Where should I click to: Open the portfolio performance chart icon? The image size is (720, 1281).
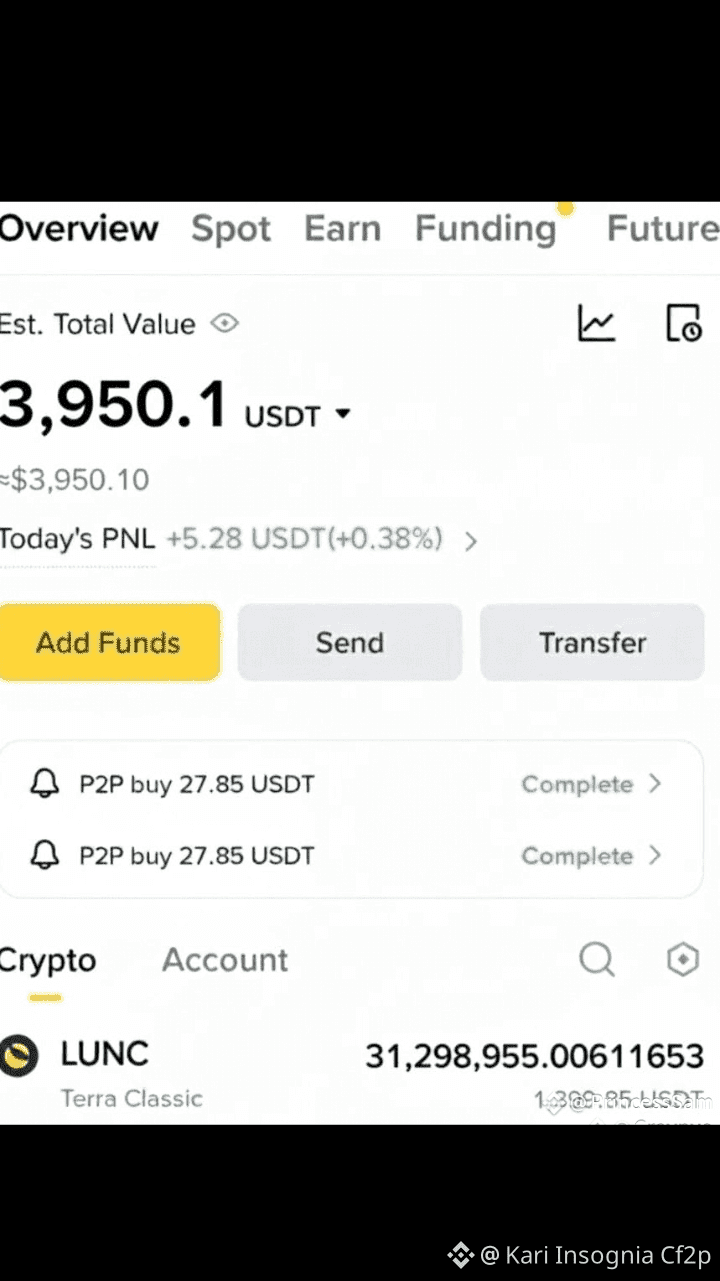[x=597, y=323]
